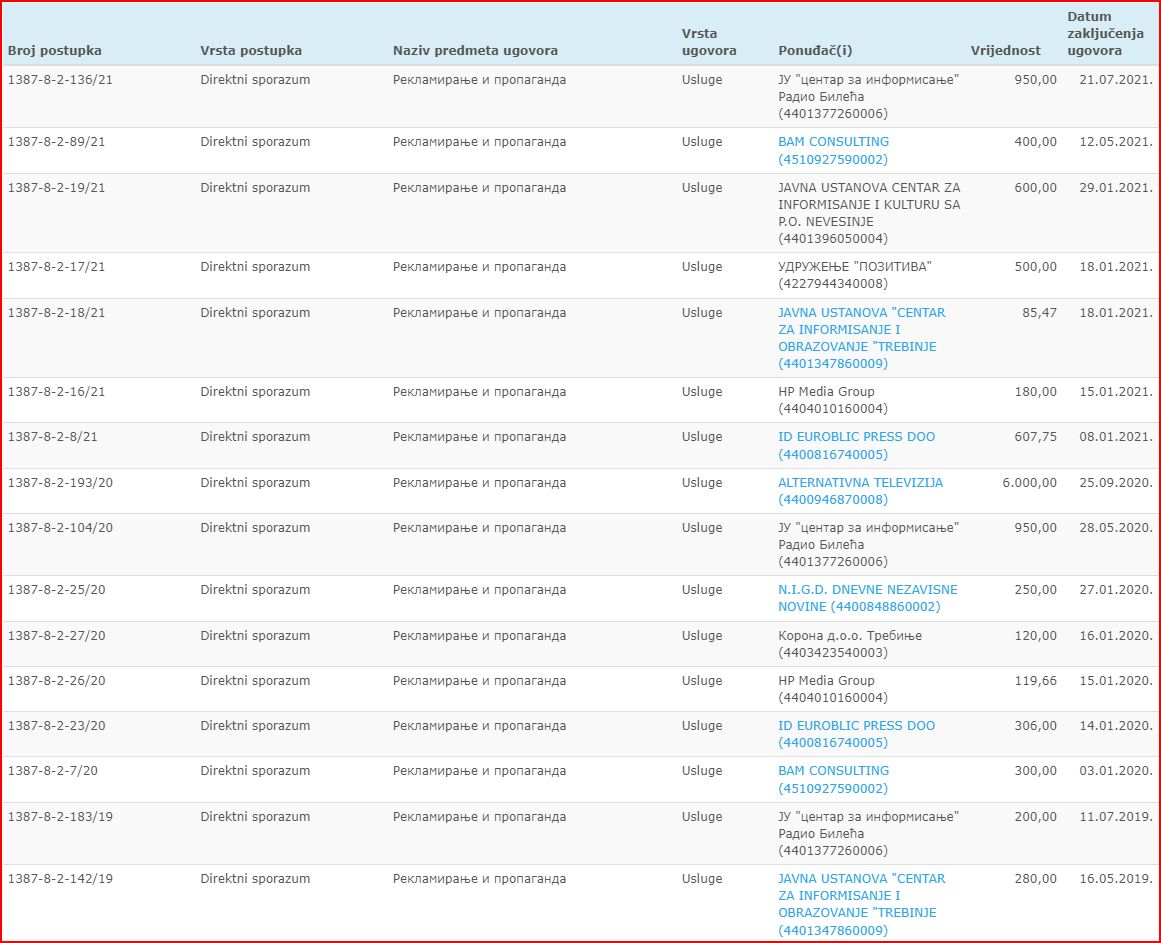Click the value 280,00
Screen dimensions: 1161x943
(1035, 880)
